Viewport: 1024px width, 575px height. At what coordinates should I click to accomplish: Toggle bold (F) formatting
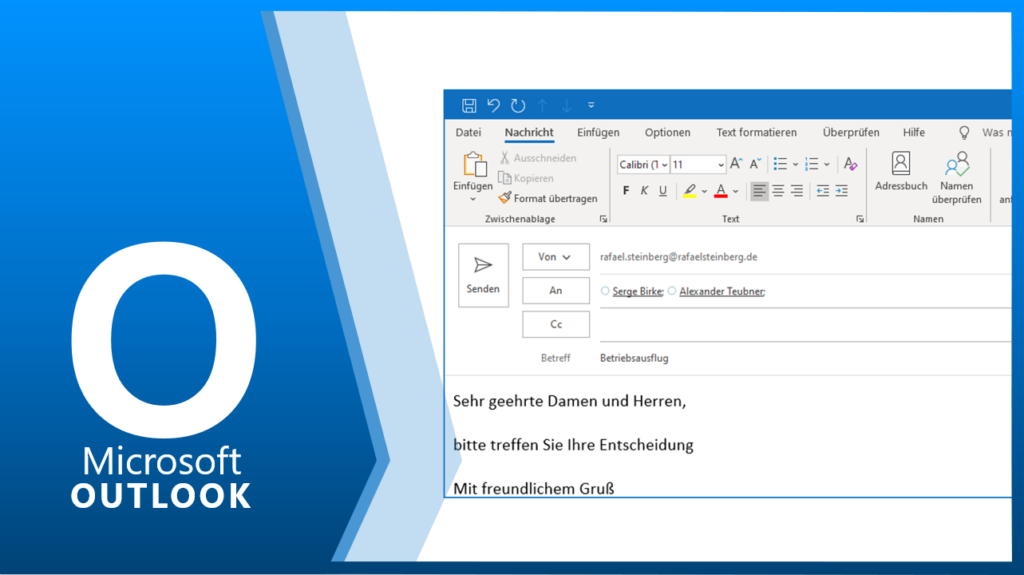pos(626,191)
